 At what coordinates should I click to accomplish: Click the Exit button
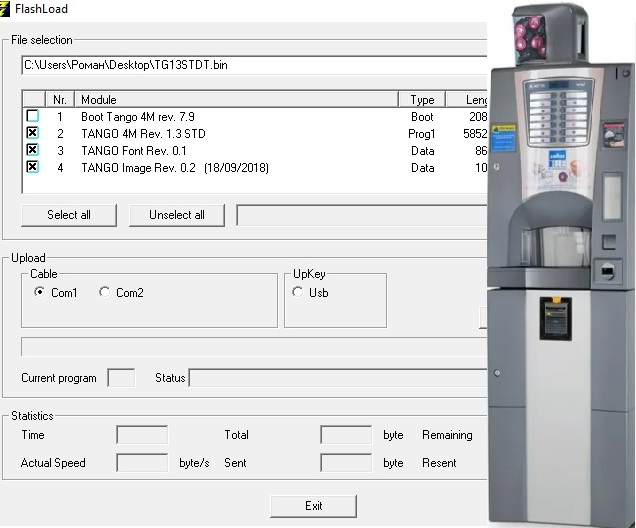[314, 506]
